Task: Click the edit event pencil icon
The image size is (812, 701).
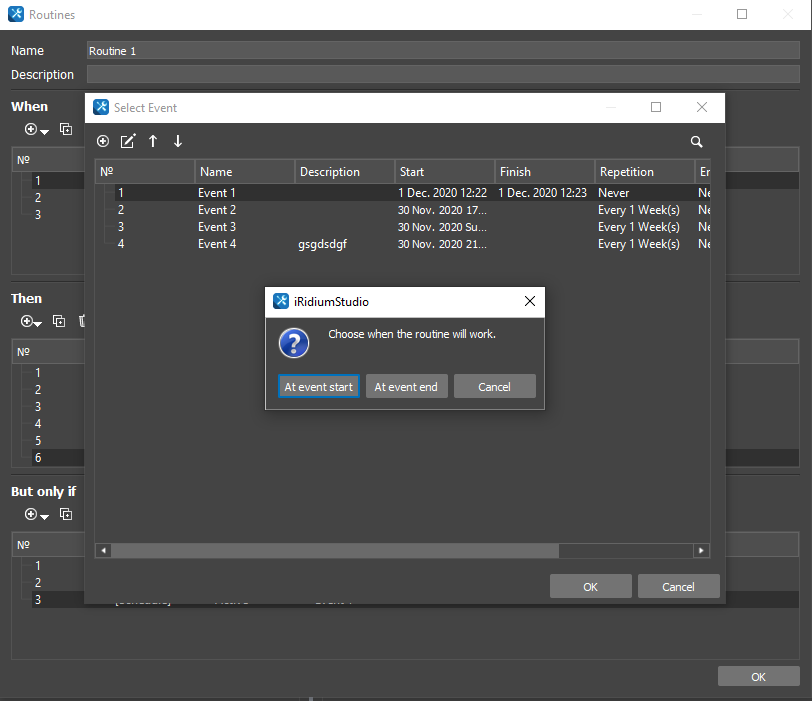Action: tap(128, 142)
